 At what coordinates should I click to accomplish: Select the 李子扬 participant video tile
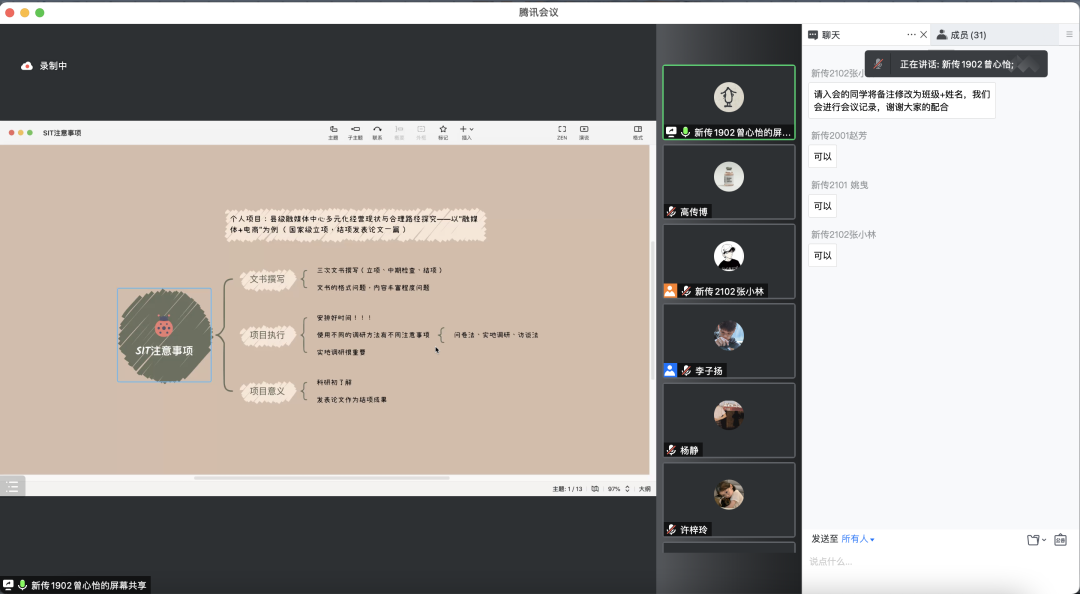729,341
